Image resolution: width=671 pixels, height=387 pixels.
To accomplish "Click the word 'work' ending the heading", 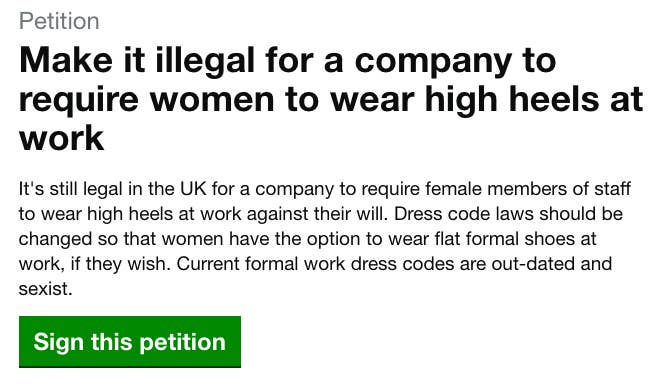I will (62, 138).
